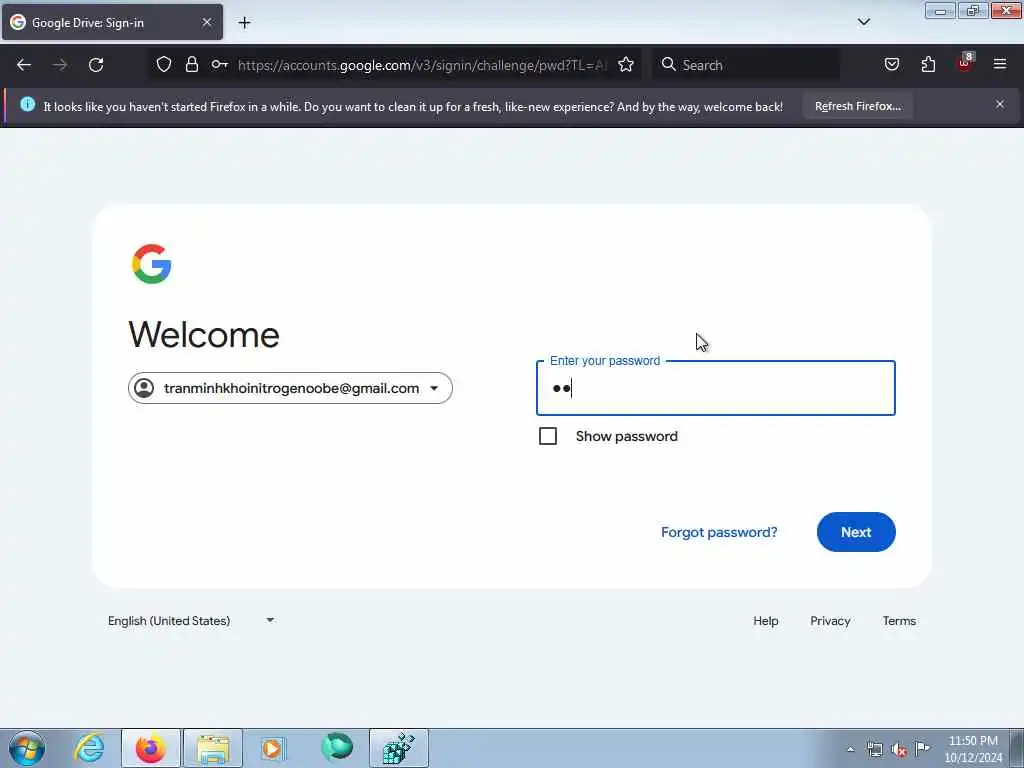1024x768 pixels.
Task: Click the Enter your password field
Action: pos(716,388)
